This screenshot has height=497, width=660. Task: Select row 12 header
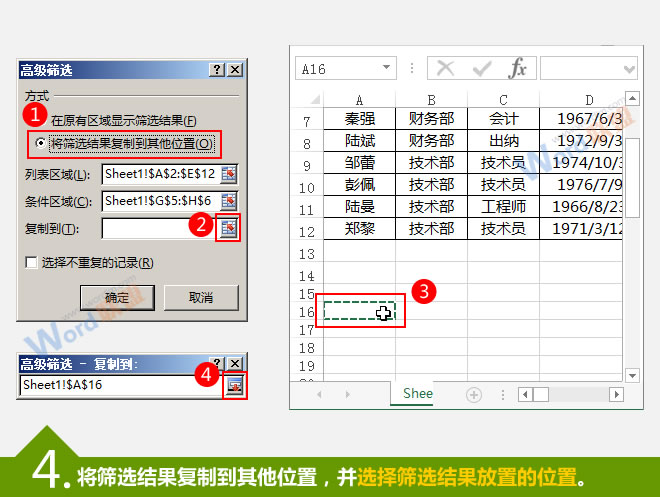pos(307,231)
